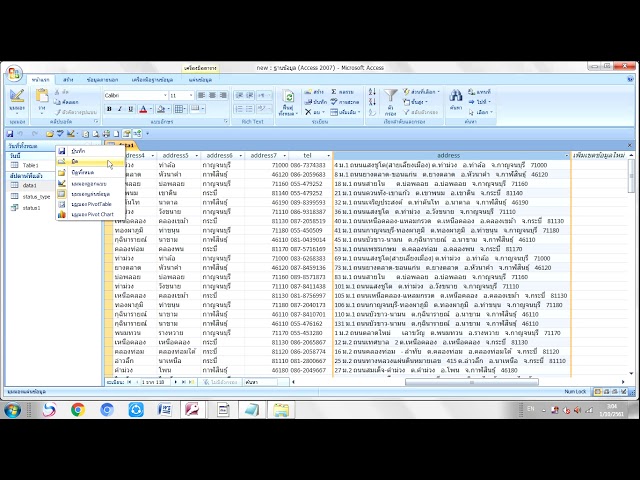Click the View button in the Home ribbon

coord(17,99)
